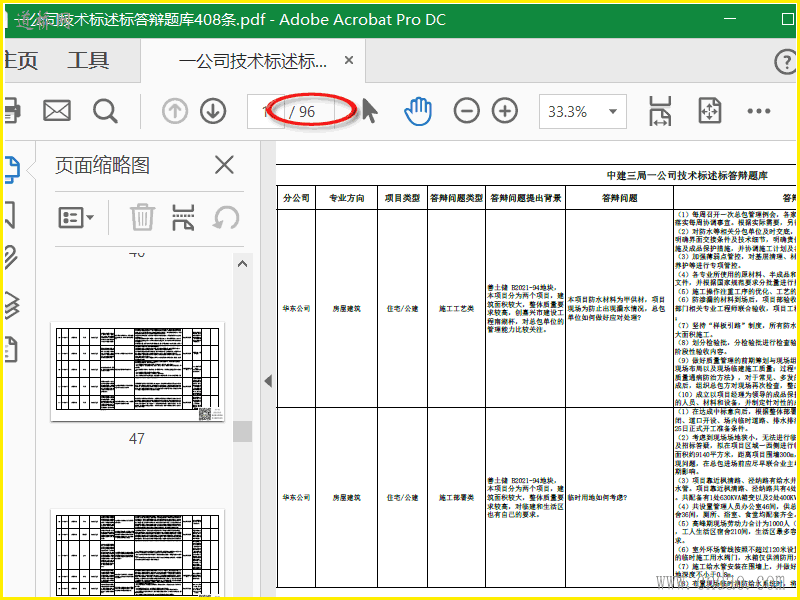Screen dimensions: 800x600
Task: Click the fit width scrolling mode icon
Action: point(660,111)
